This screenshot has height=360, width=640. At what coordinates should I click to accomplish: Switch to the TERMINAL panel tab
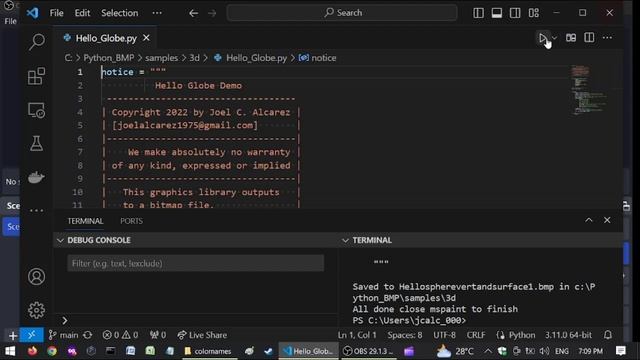(x=85, y=221)
